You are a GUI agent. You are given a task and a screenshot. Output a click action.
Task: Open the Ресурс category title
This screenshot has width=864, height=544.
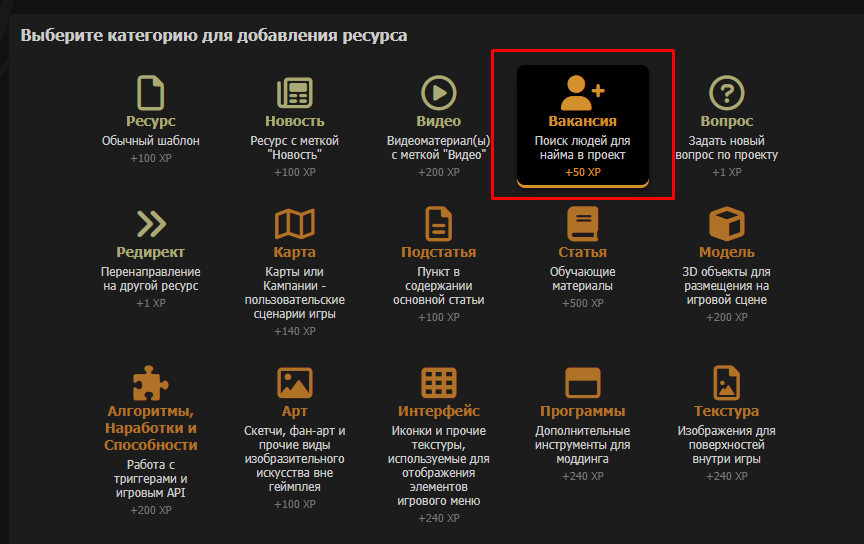click(x=150, y=121)
